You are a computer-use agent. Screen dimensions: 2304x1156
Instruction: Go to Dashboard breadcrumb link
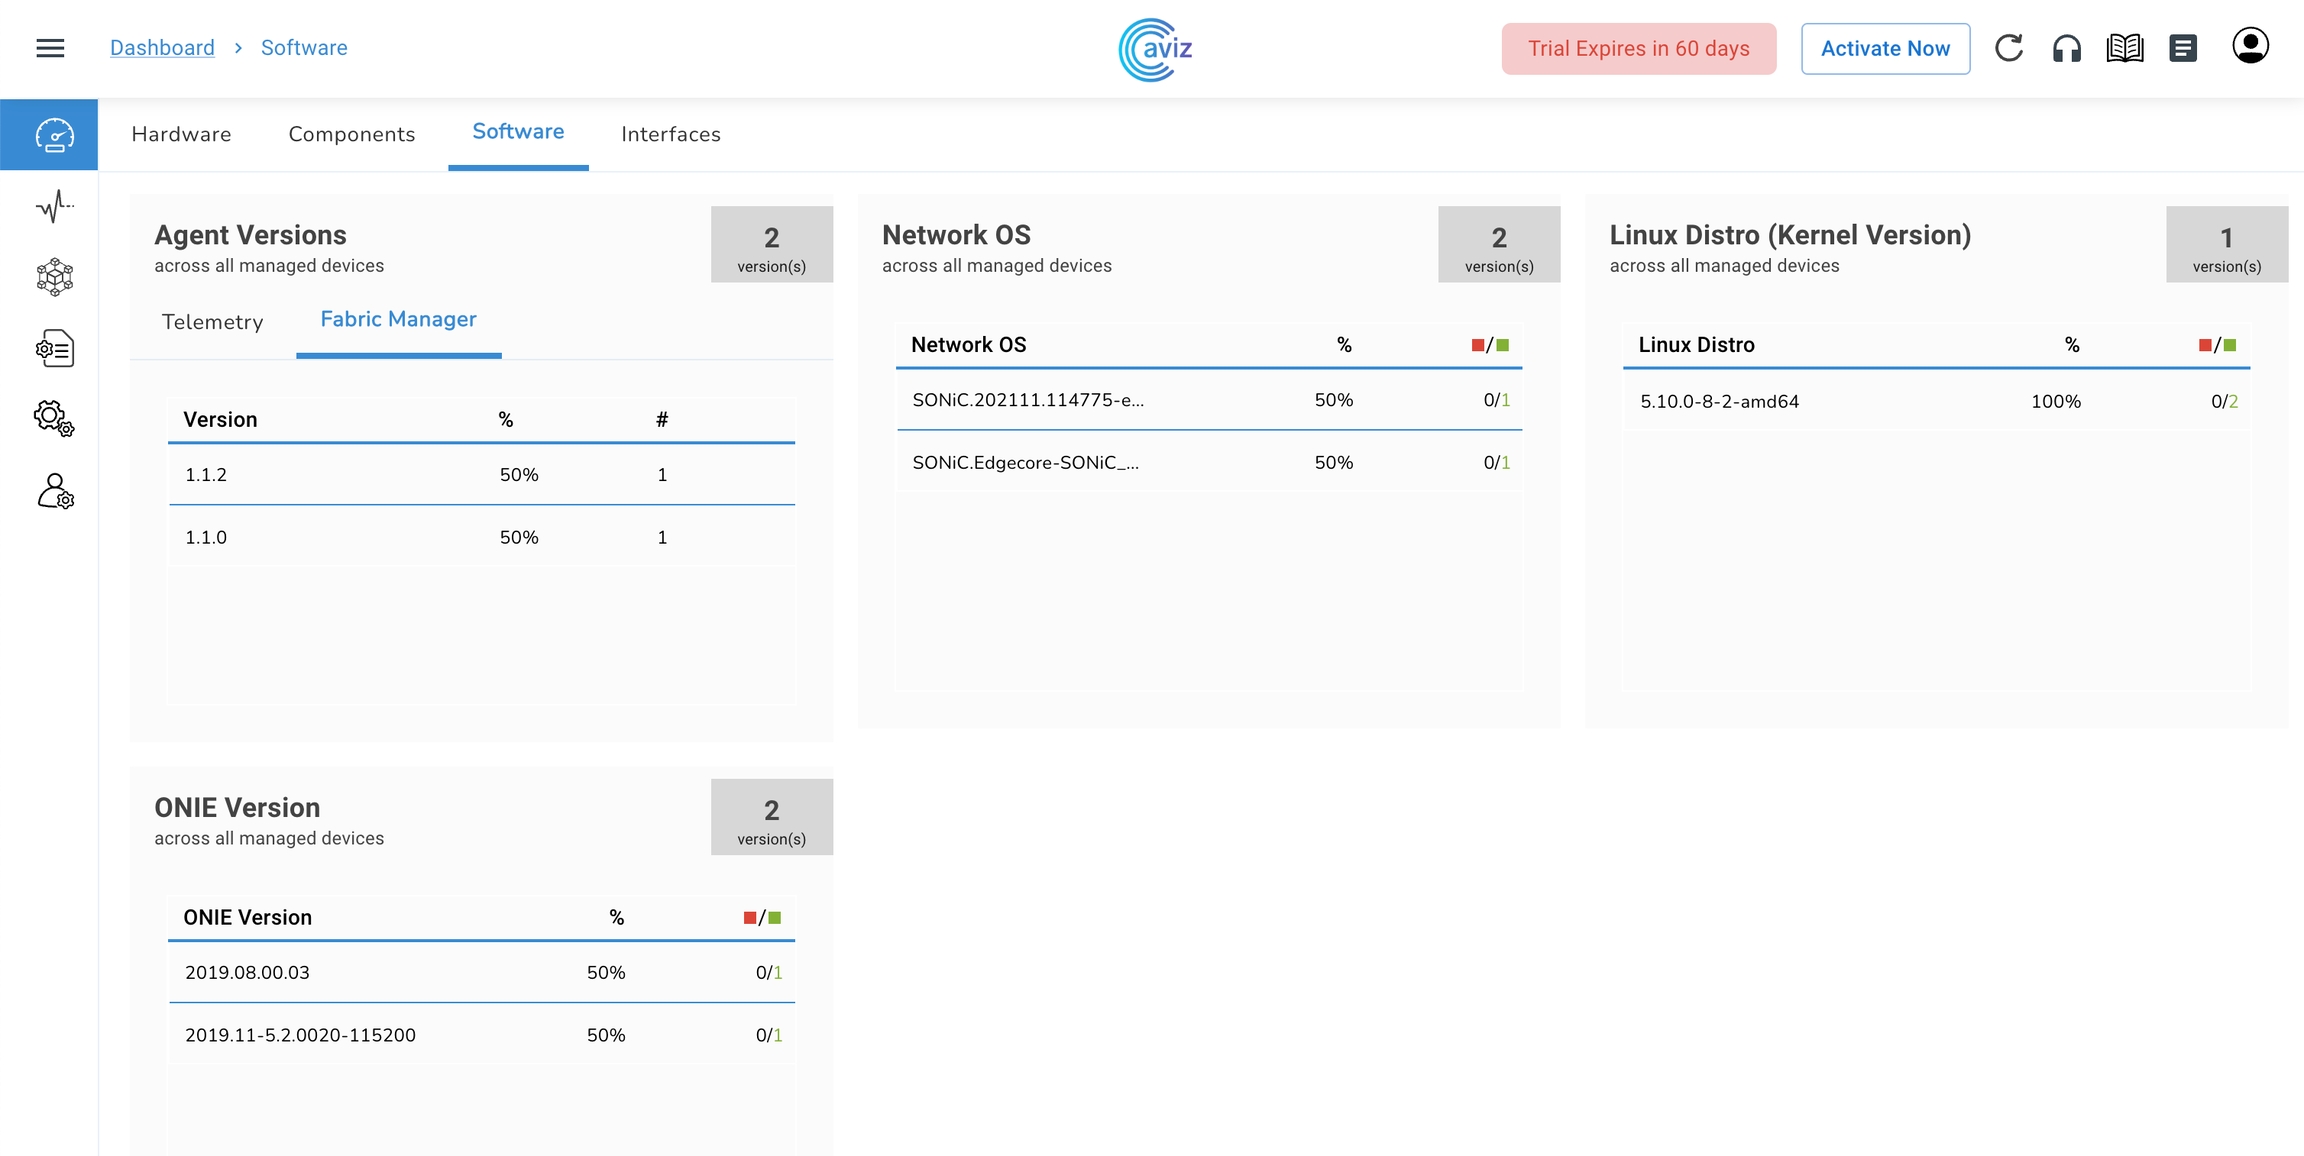(x=162, y=48)
